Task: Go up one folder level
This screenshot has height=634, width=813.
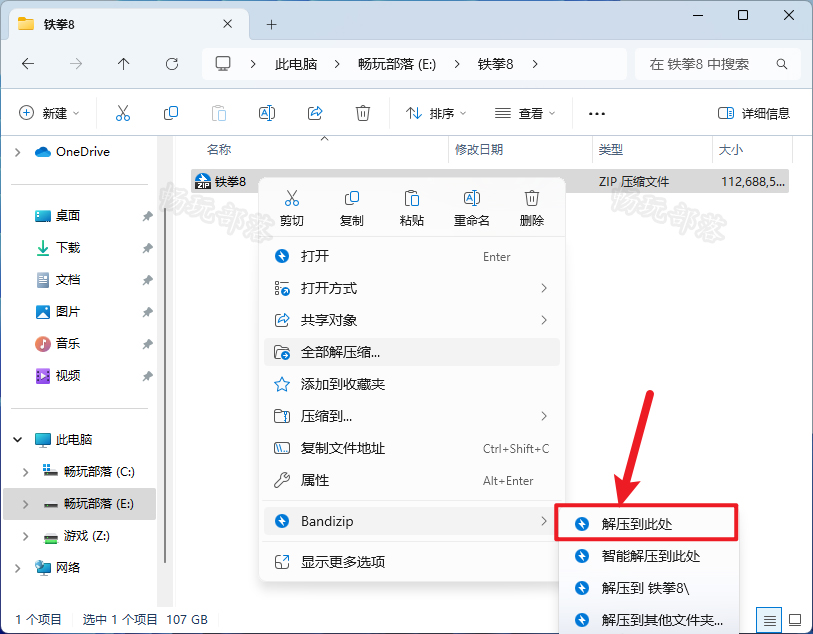Action: pos(123,64)
